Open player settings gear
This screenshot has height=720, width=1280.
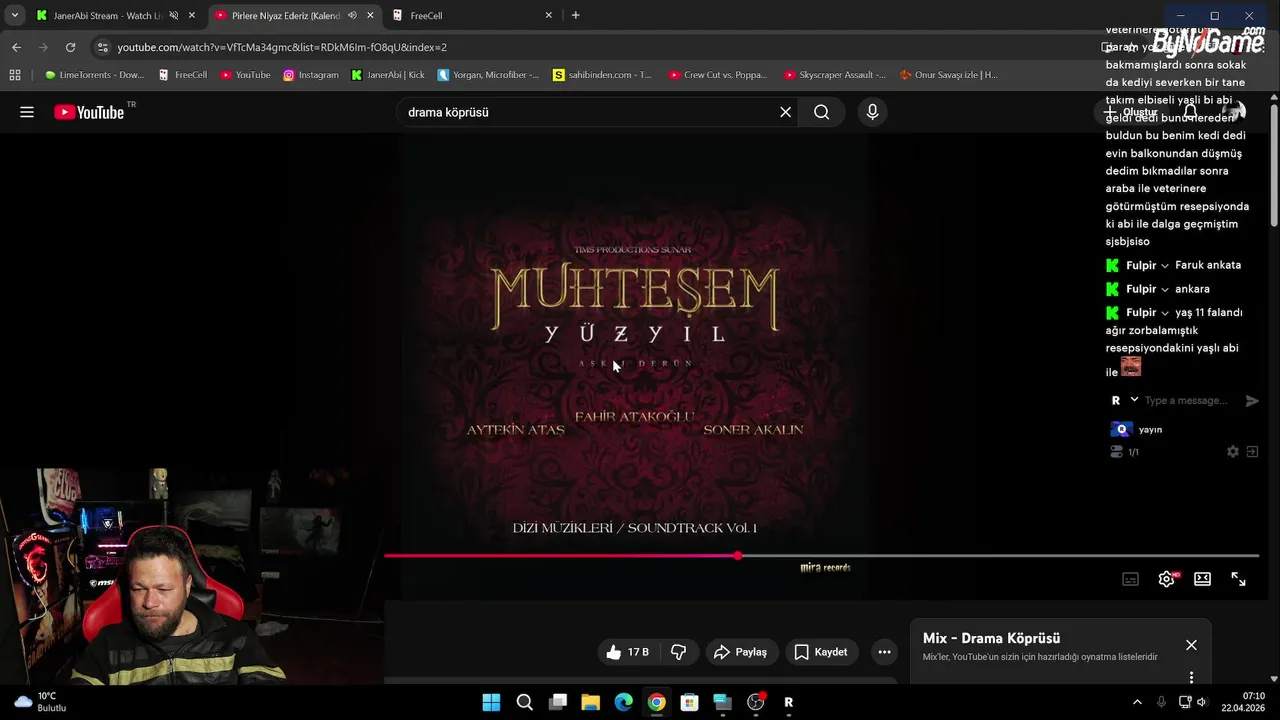1166,579
